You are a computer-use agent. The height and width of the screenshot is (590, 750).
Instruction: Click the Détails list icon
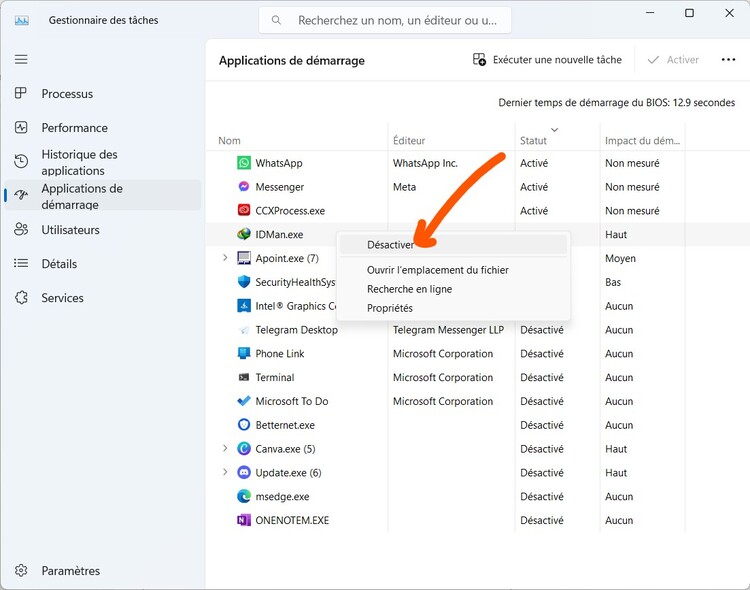coord(21,263)
